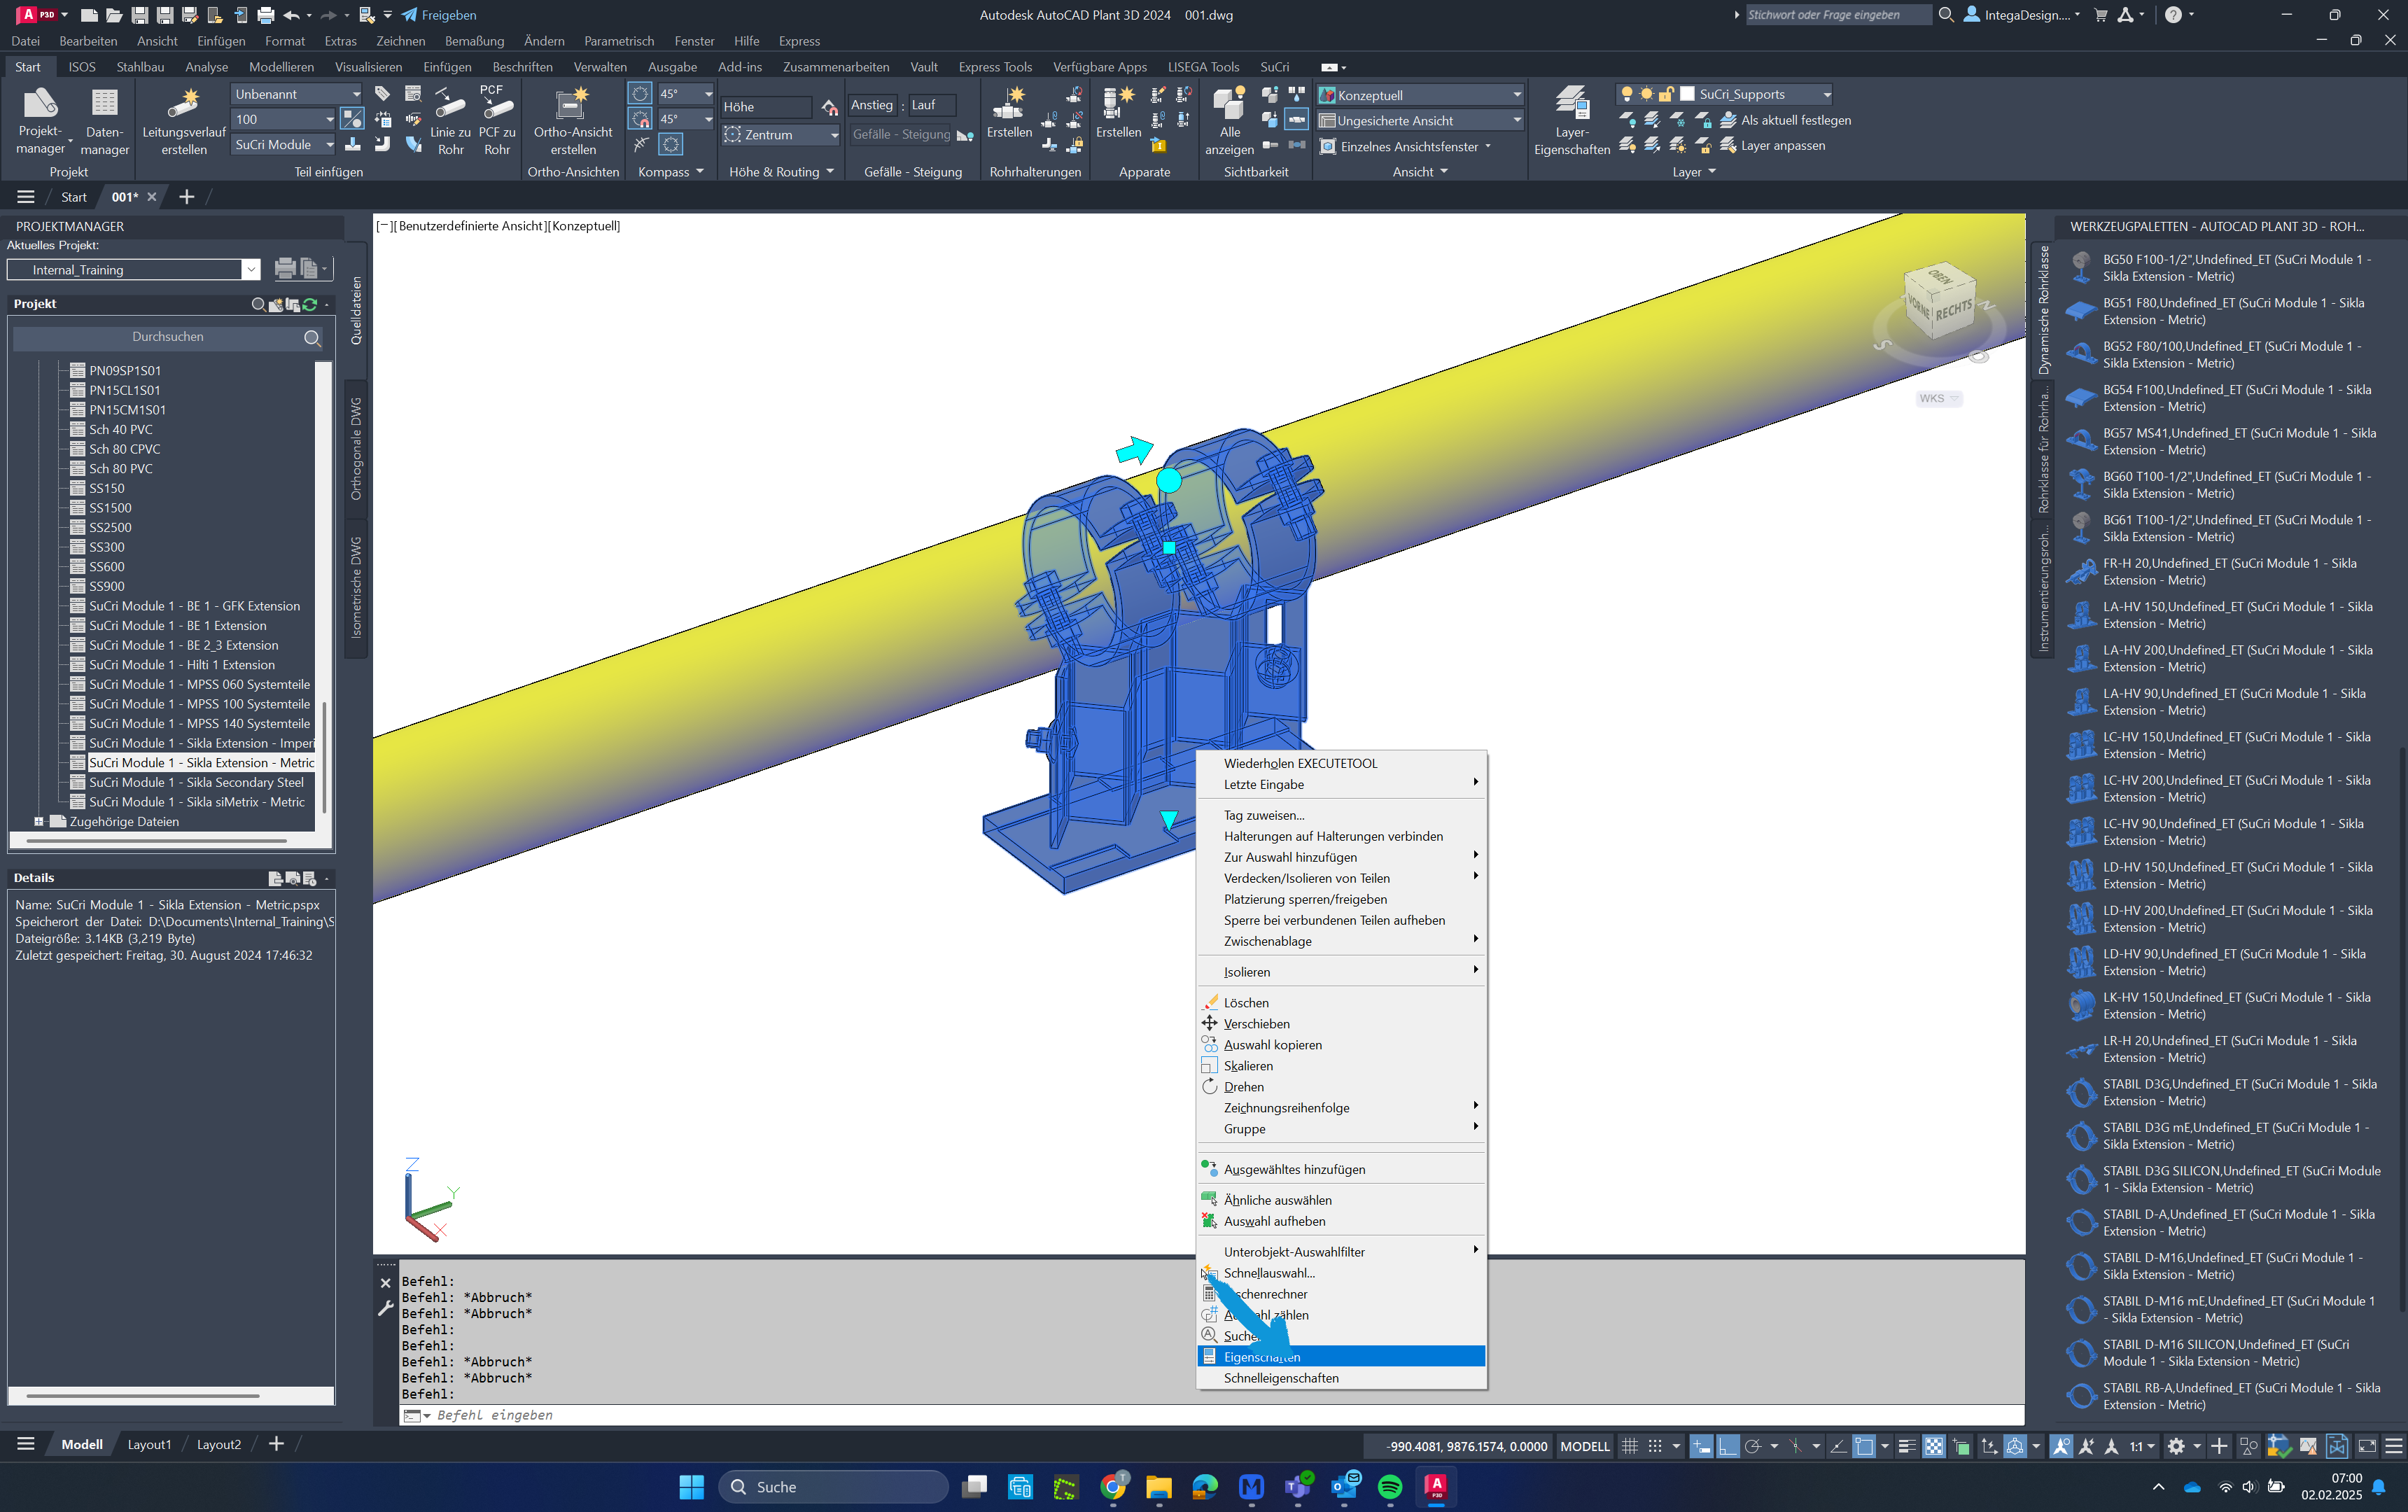
Task: Click the Durchsuchen project search field
Action: click(x=167, y=338)
